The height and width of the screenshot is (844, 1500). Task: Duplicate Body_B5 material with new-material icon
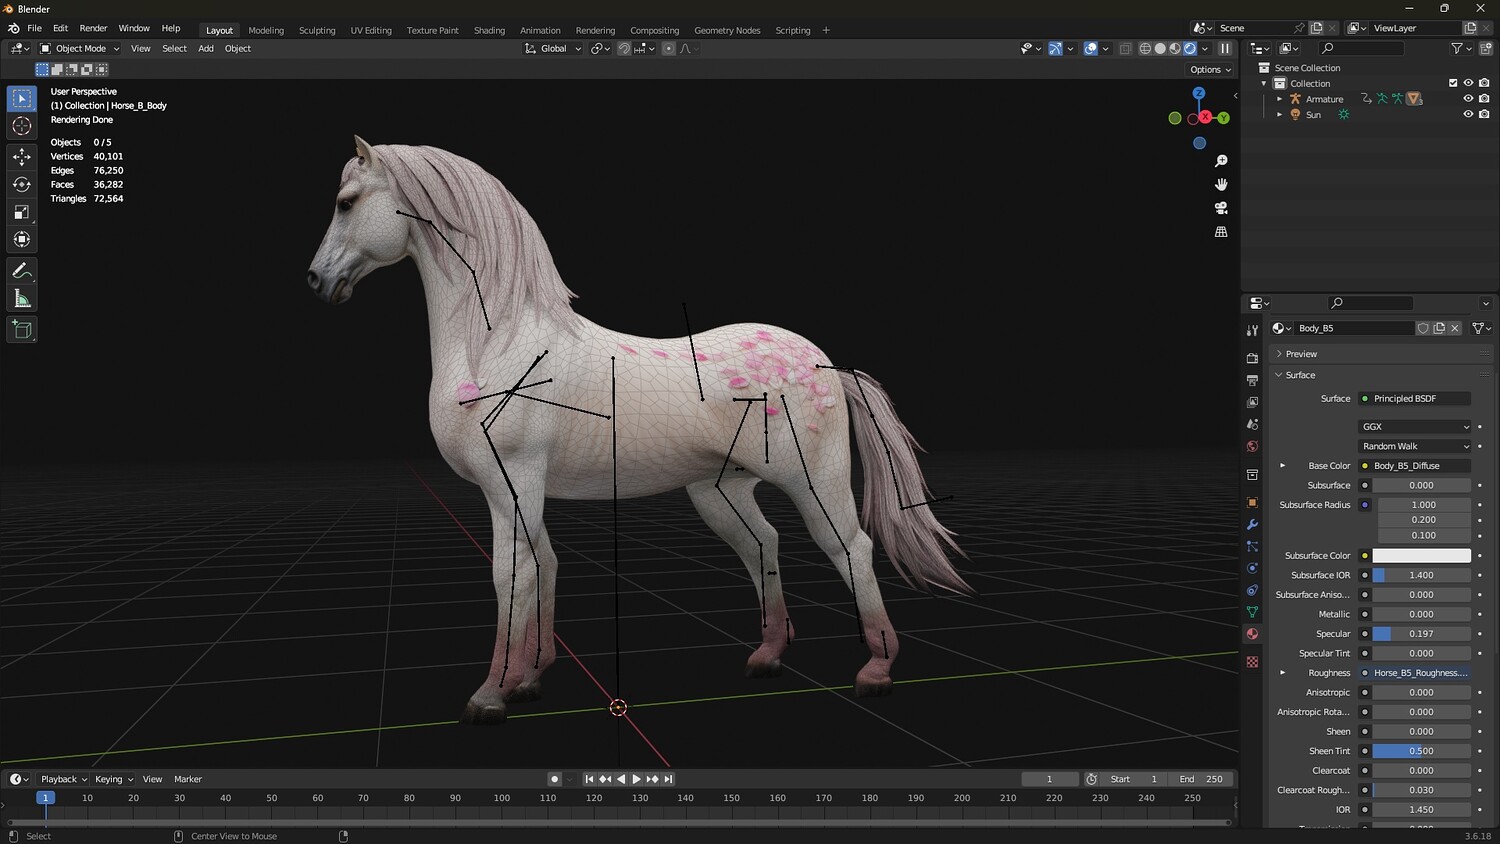1439,328
